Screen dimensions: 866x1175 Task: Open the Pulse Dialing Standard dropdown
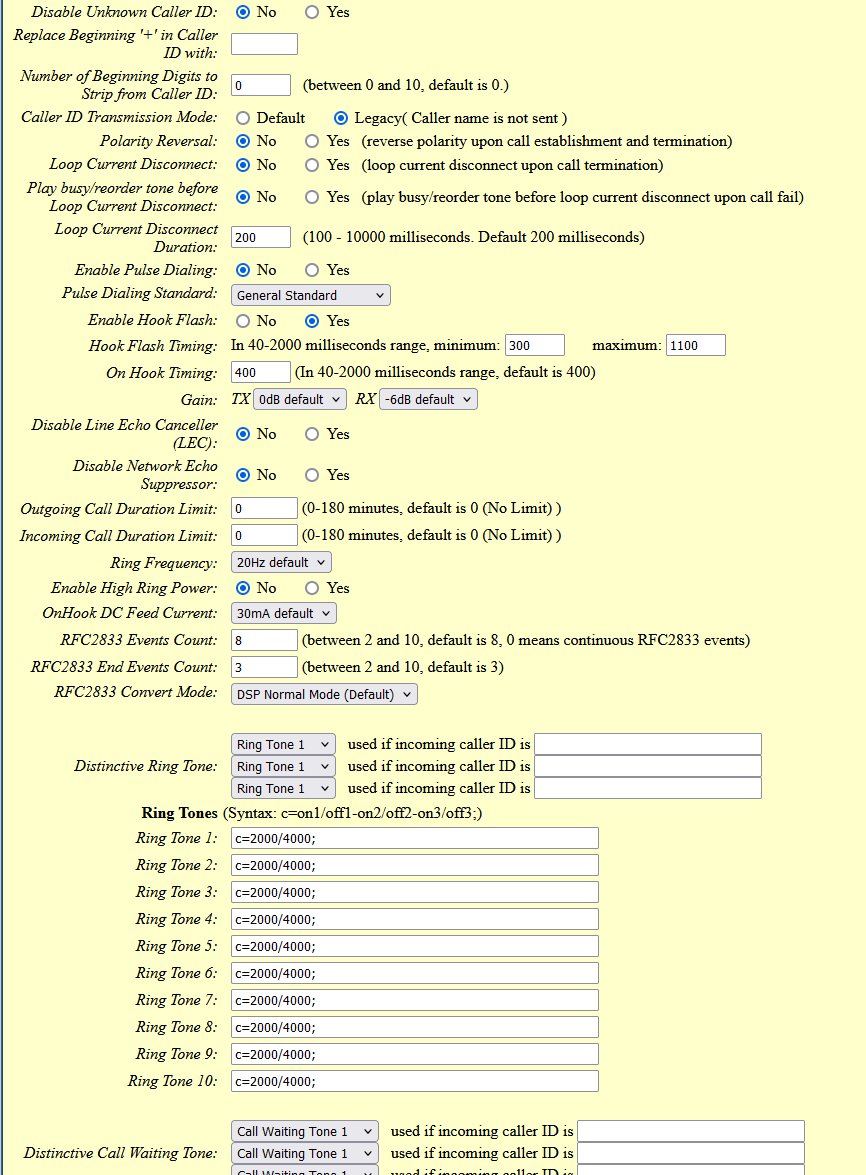pos(311,295)
